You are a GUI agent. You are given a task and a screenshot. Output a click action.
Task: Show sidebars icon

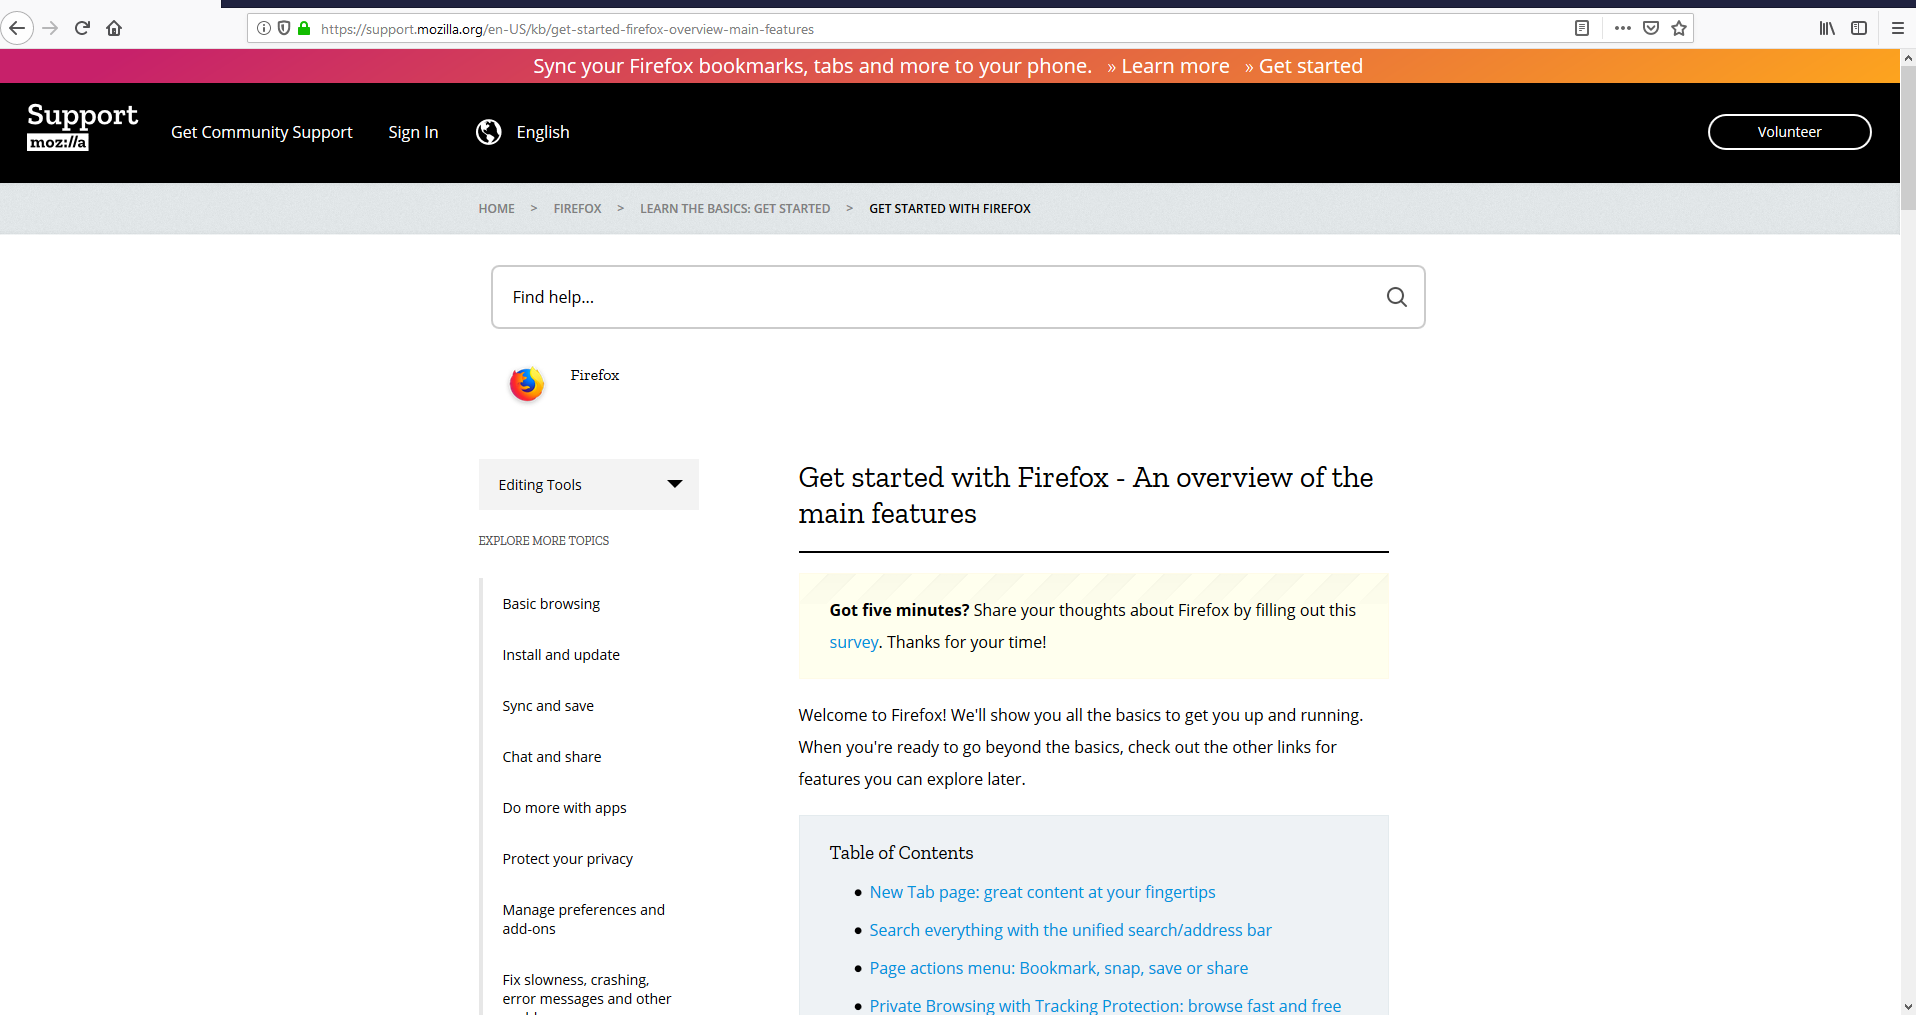(1859, 28)
